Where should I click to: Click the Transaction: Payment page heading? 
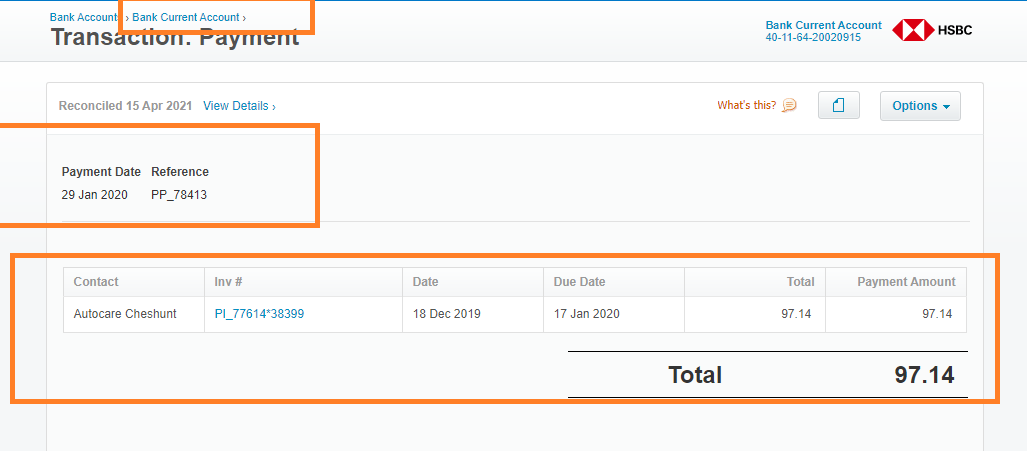click(175, 38)
